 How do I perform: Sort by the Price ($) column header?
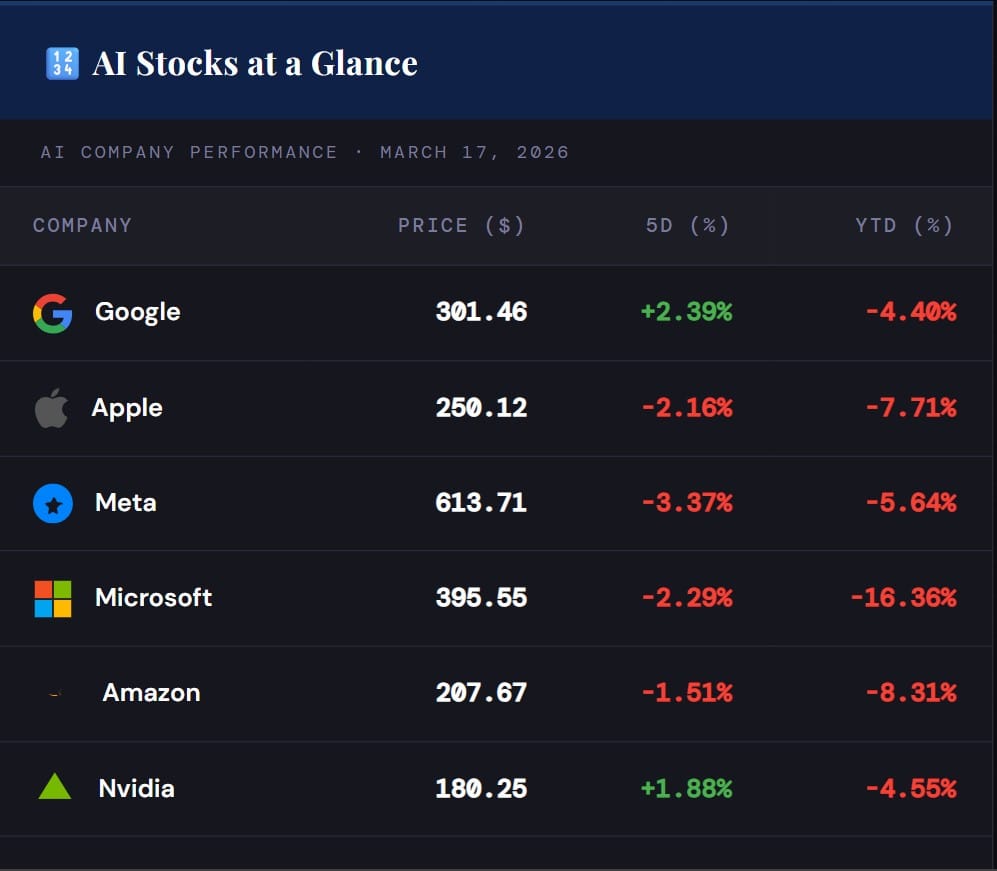[x=461, y=225]
